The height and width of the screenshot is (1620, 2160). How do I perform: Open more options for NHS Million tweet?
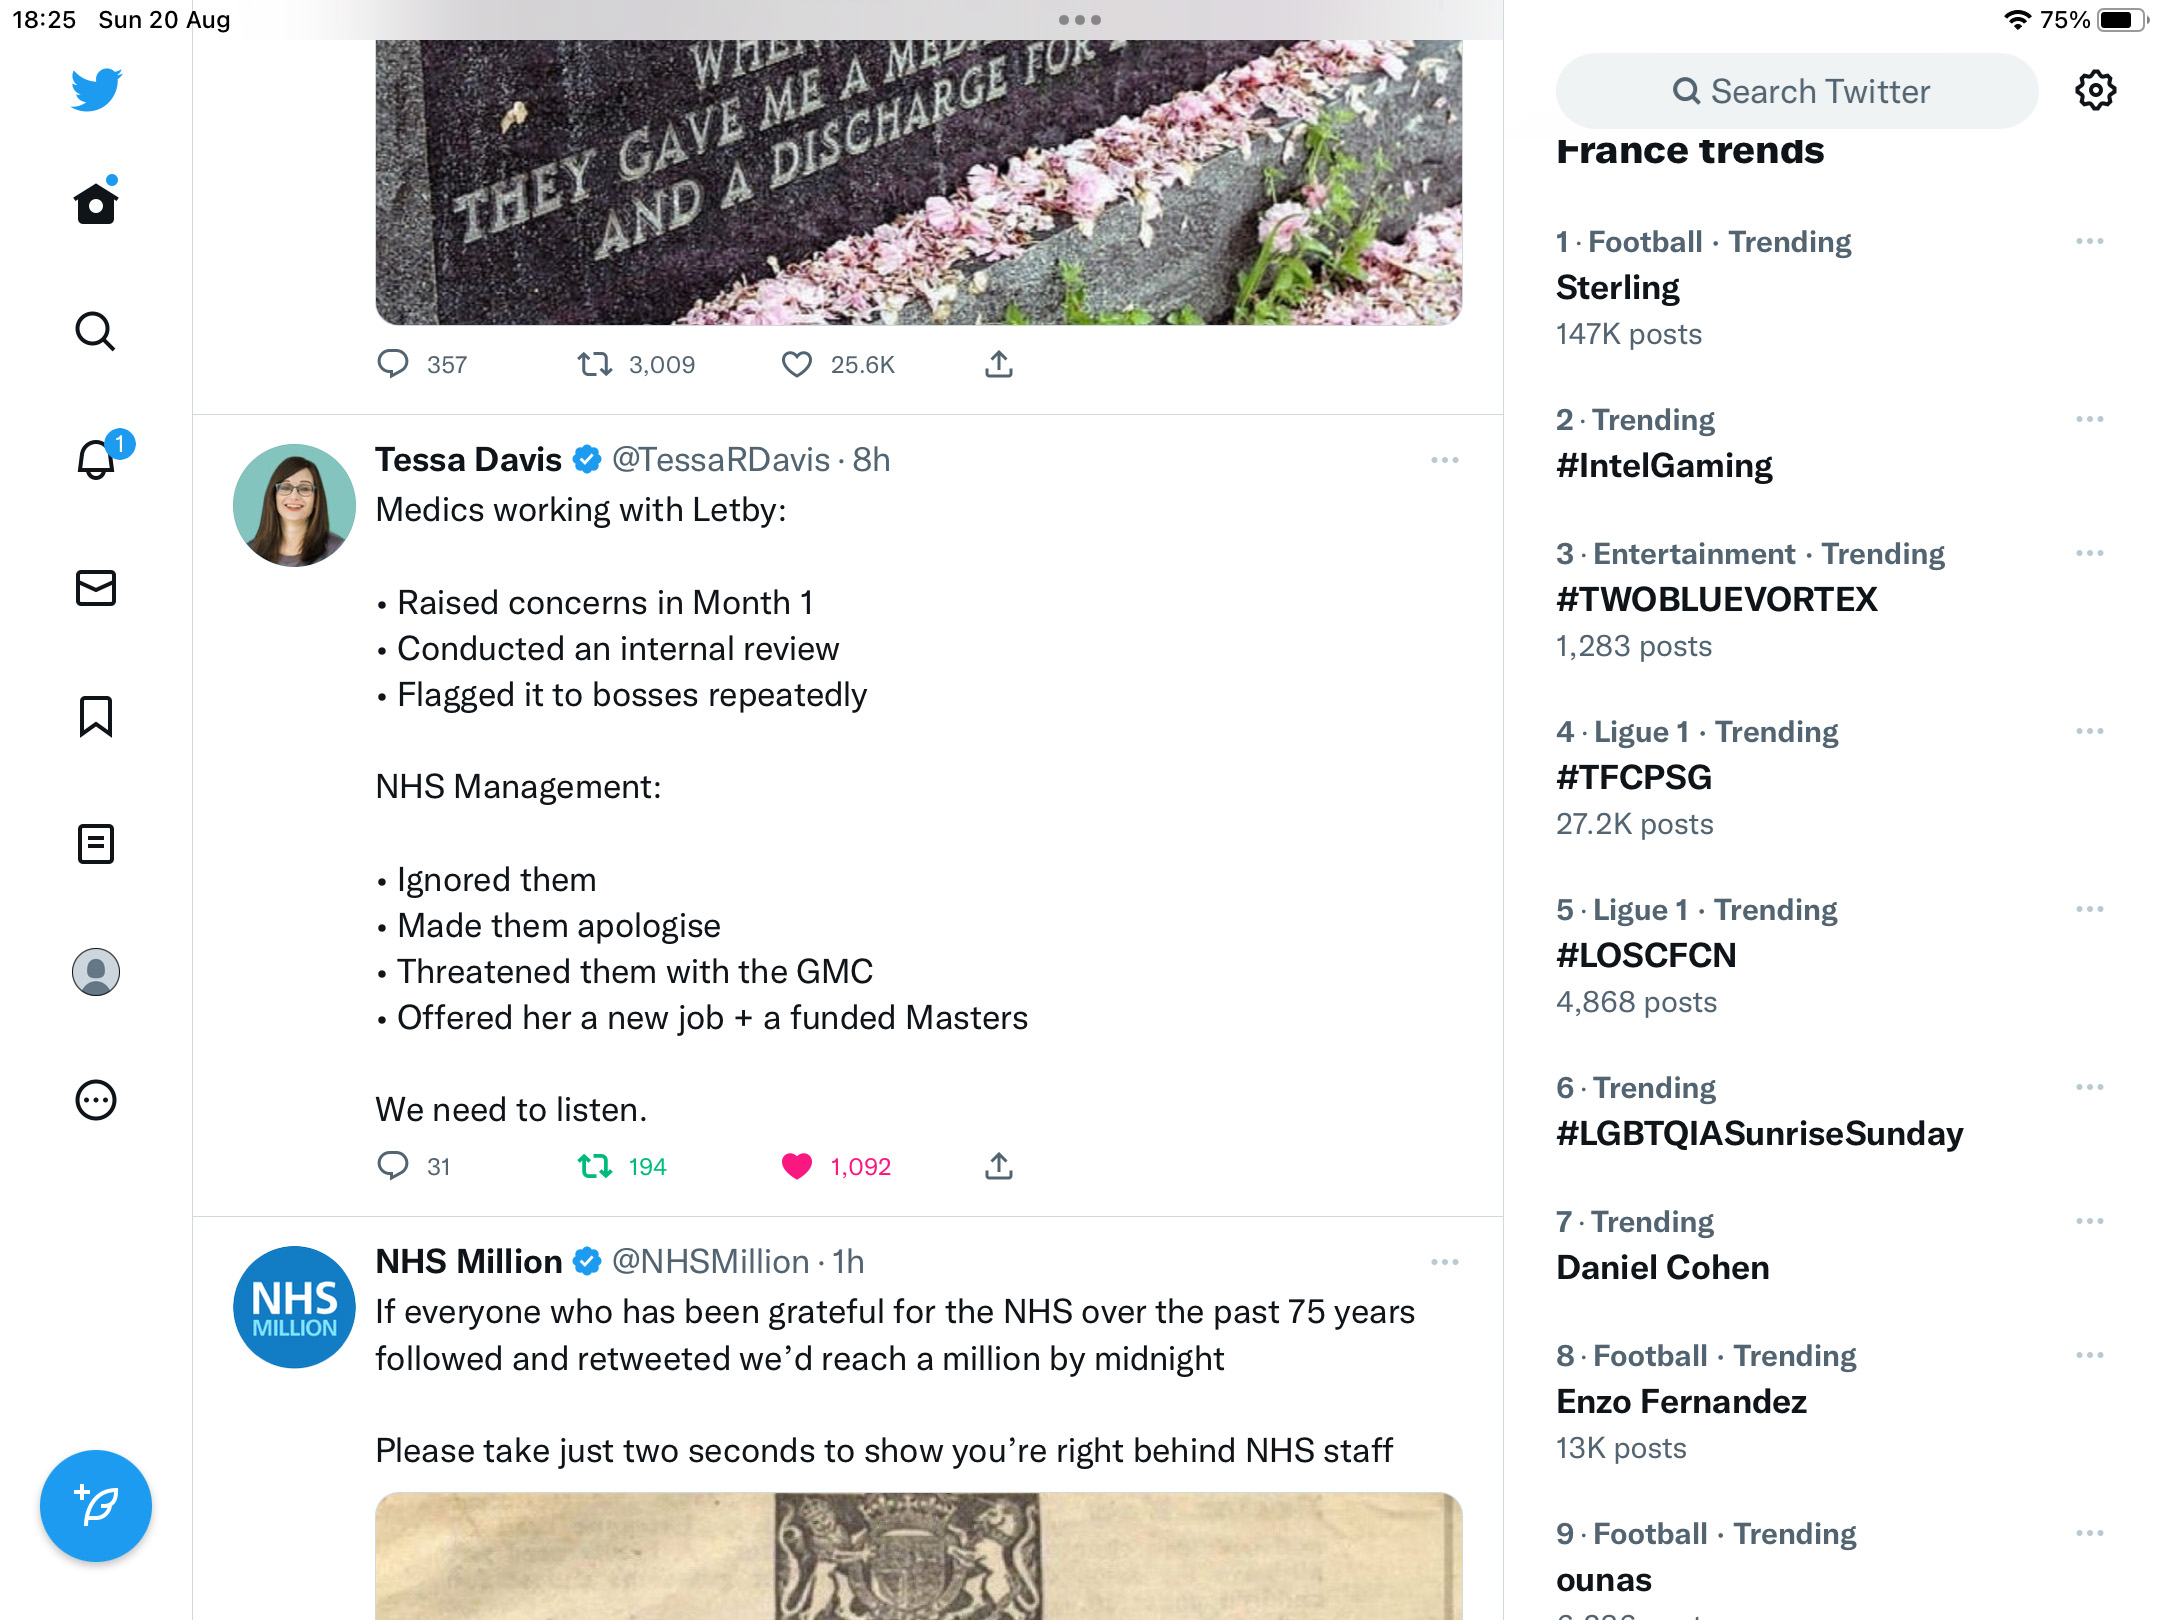coord(1444,1262)
